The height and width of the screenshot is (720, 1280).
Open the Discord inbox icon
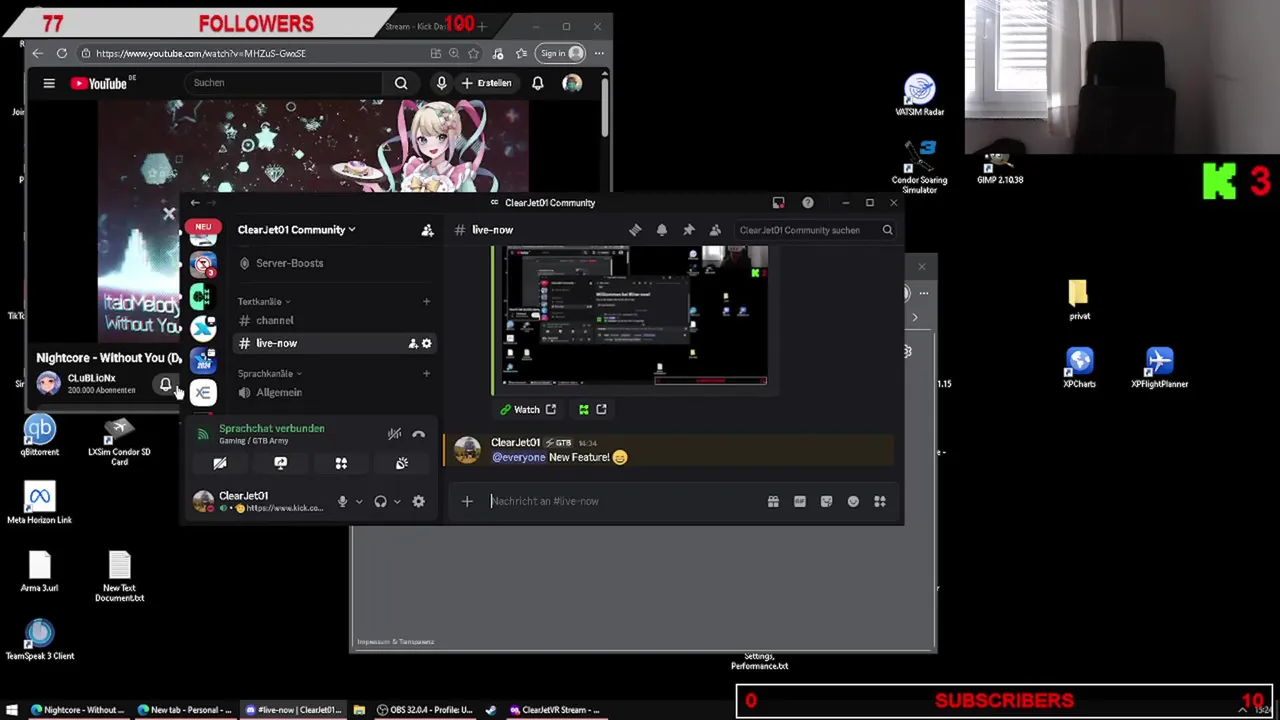(x=778, y=203)
